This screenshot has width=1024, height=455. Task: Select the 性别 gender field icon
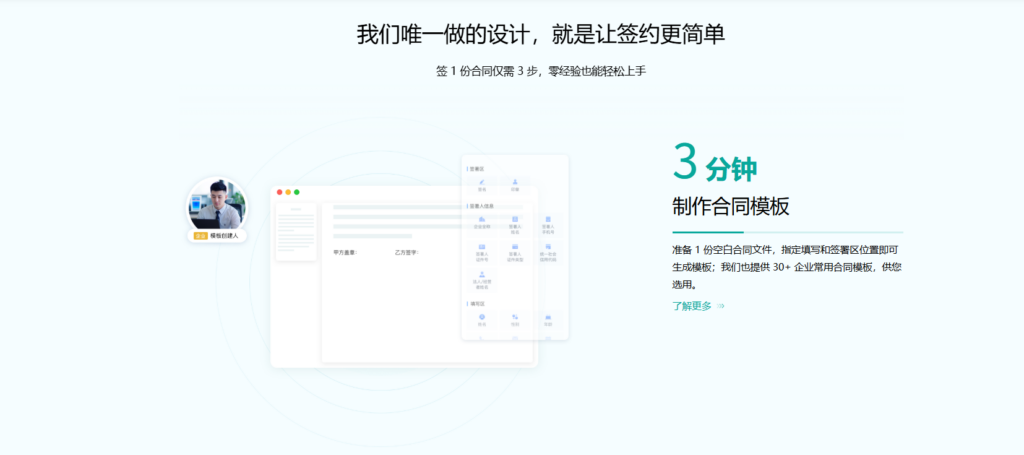click(515, 317)
